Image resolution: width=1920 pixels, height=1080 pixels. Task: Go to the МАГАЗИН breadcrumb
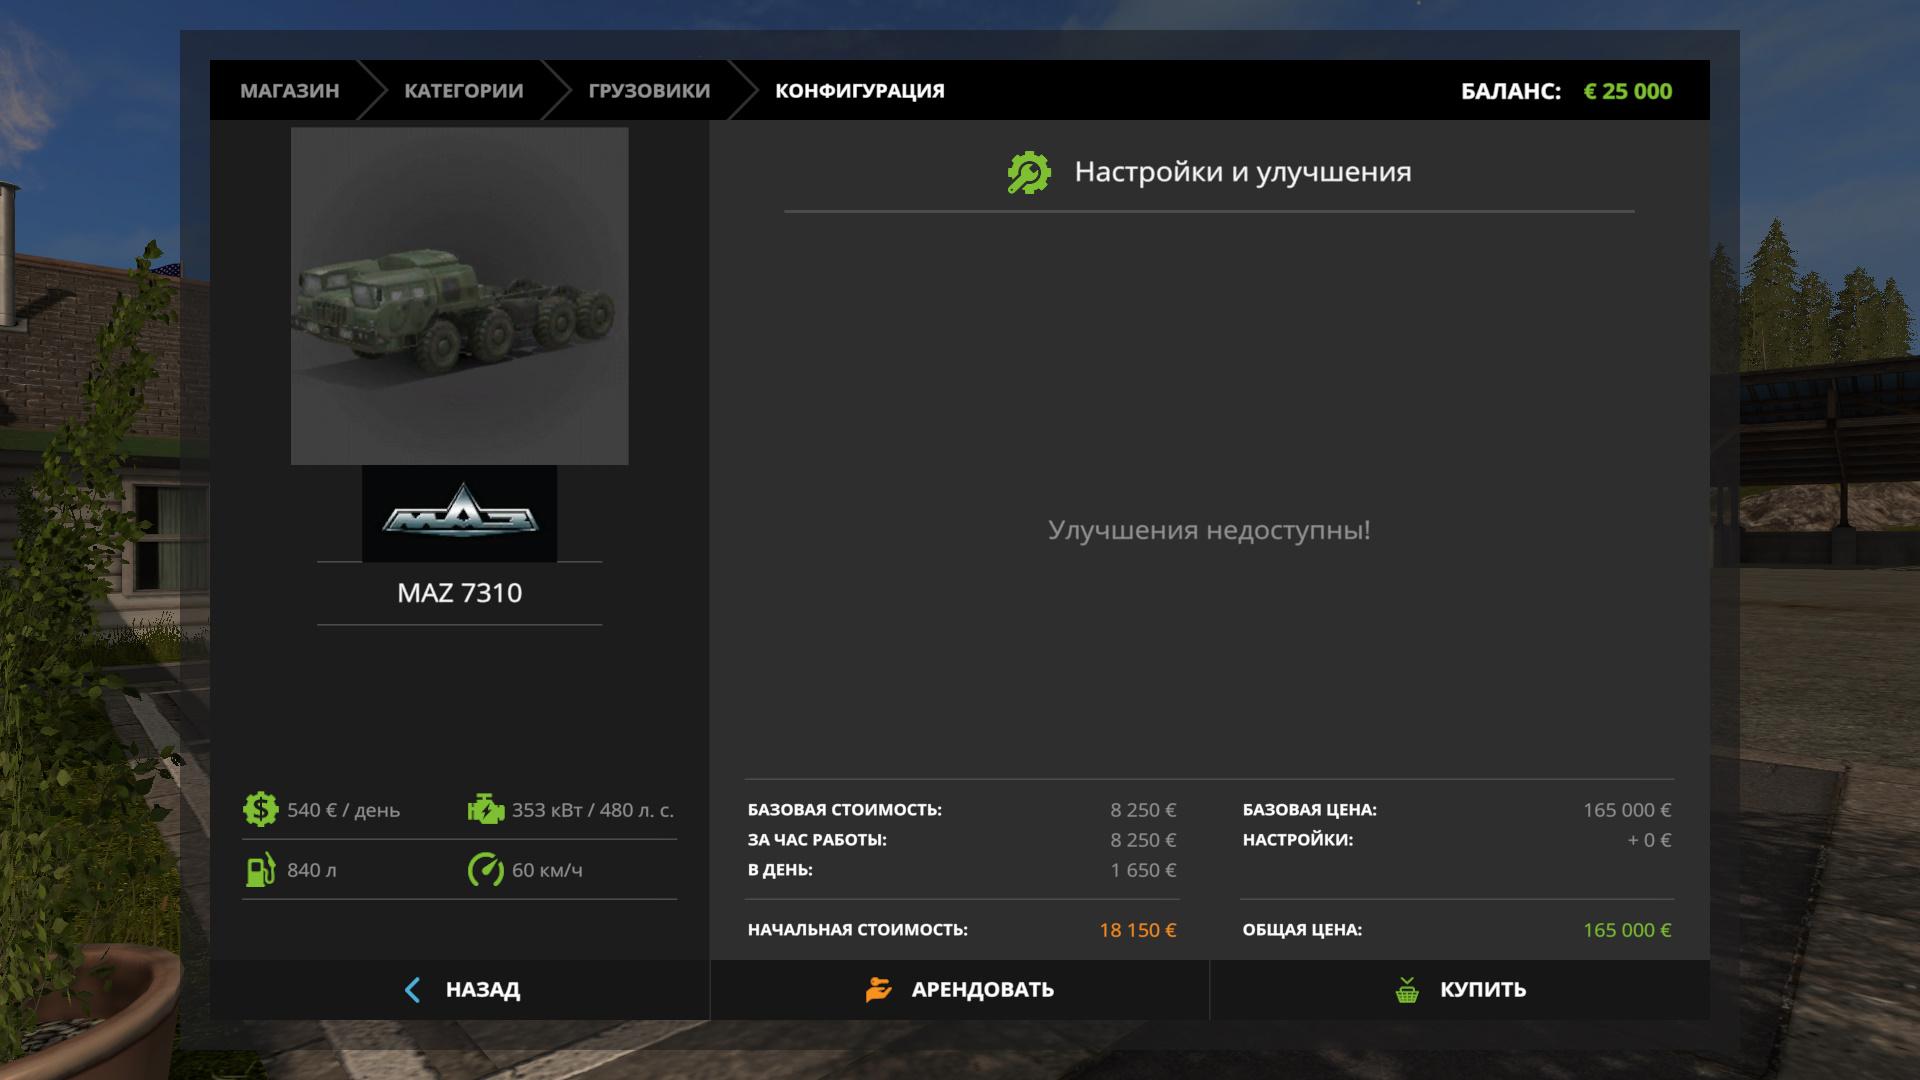[289, 91]
